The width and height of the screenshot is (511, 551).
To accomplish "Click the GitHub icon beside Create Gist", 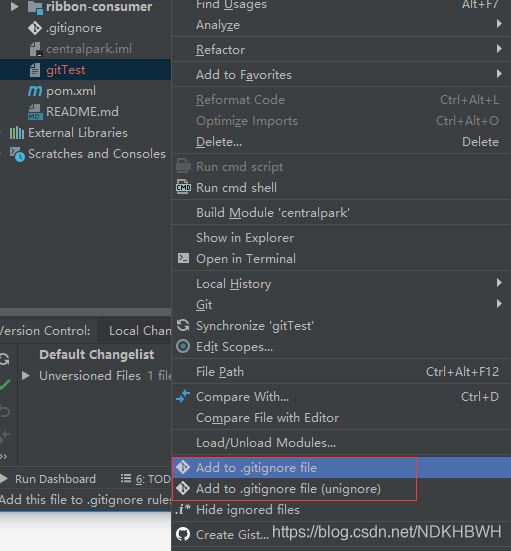I will coord(183,534).
